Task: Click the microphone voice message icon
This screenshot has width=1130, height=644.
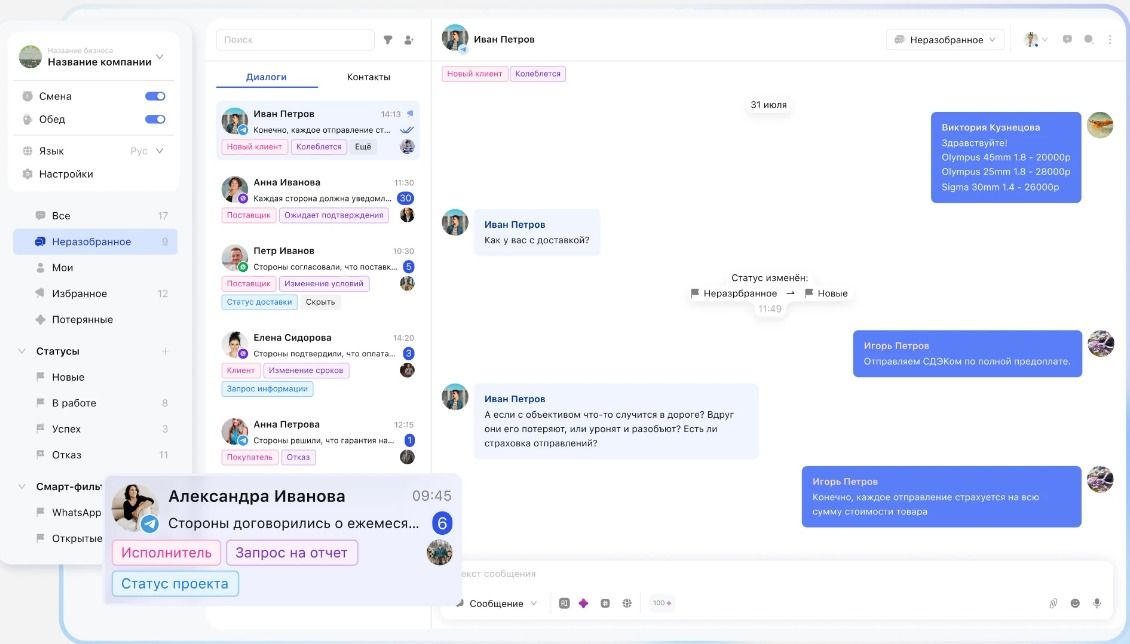Action: tap(1097, 603)
